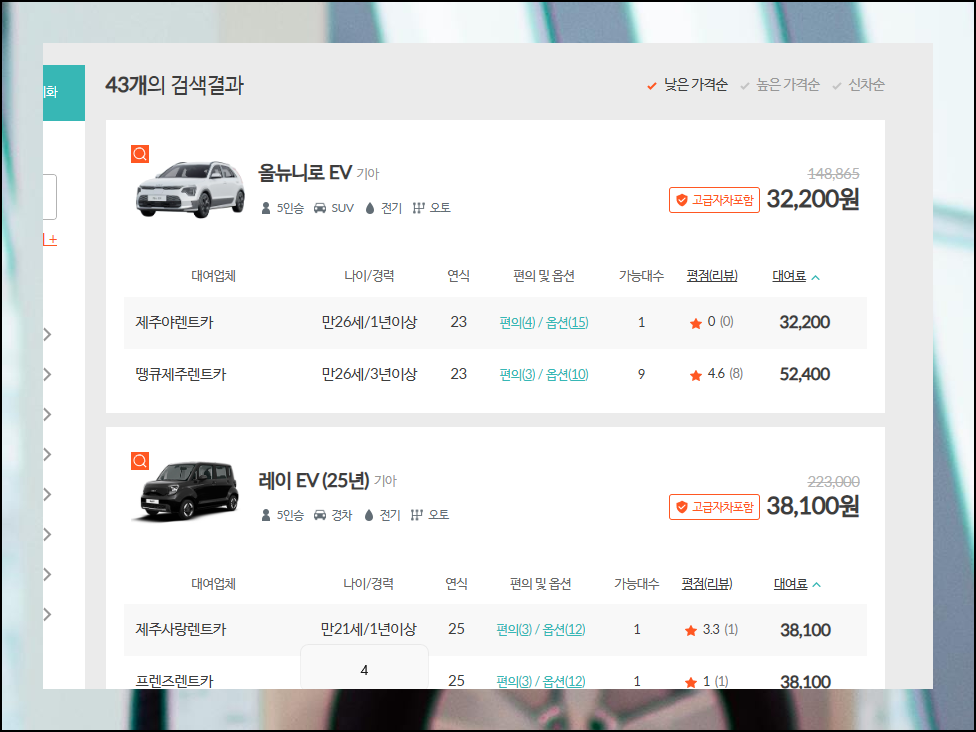
Task: Sort by 낮은 가격순
Action: [x=687, y=85]
